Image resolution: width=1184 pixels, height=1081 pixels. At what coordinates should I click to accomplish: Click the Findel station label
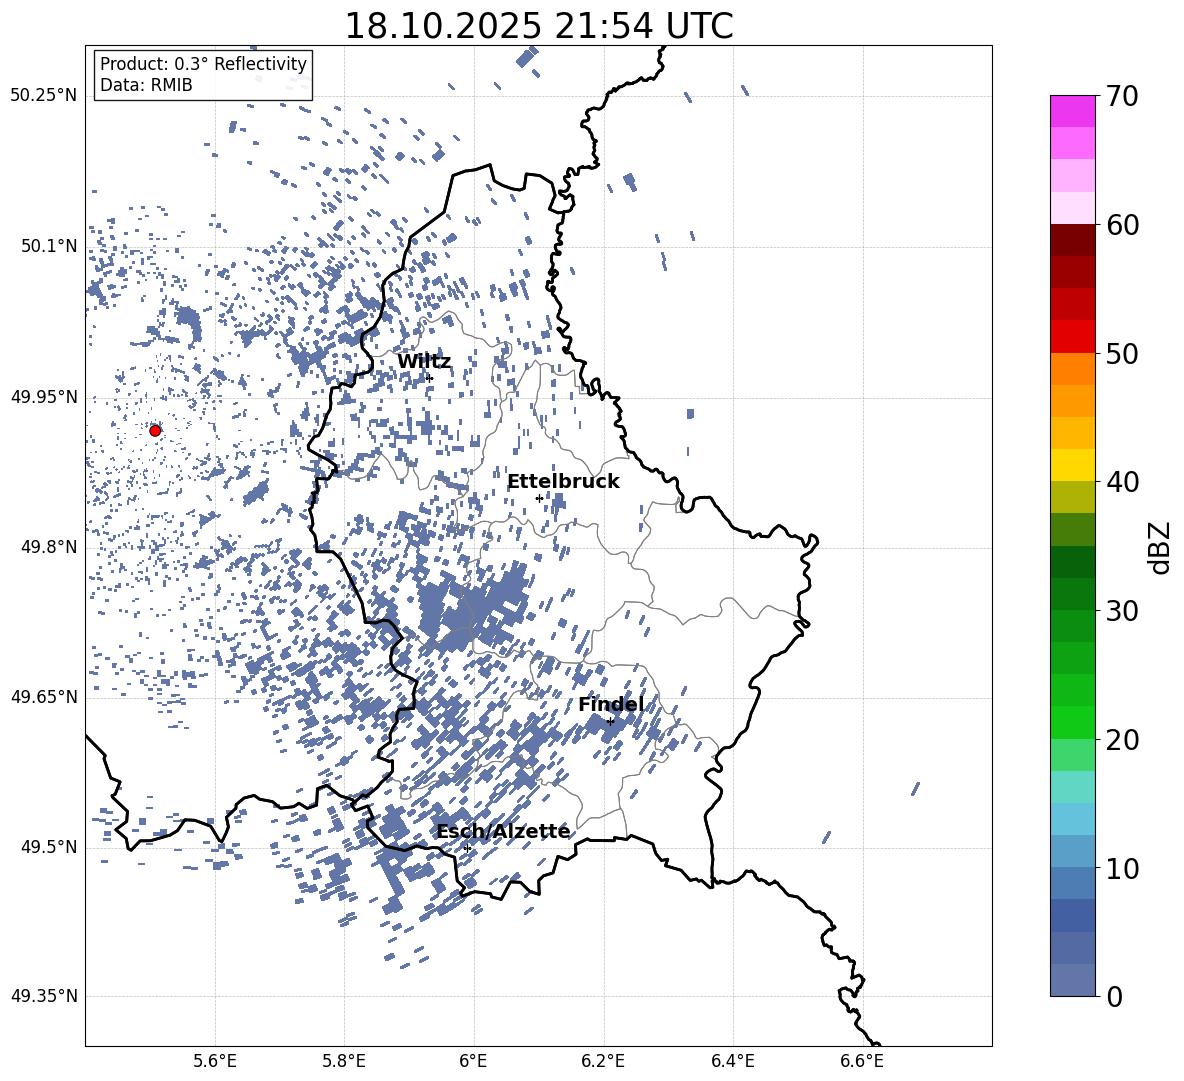[x=611, y=705]
